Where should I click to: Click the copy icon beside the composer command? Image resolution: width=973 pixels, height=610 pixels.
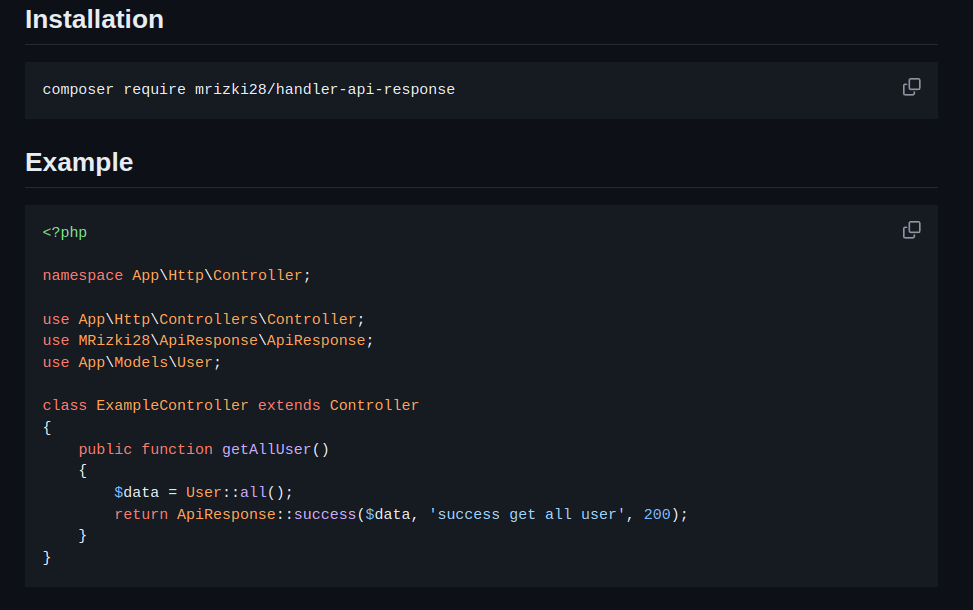[x=911, y=87]
